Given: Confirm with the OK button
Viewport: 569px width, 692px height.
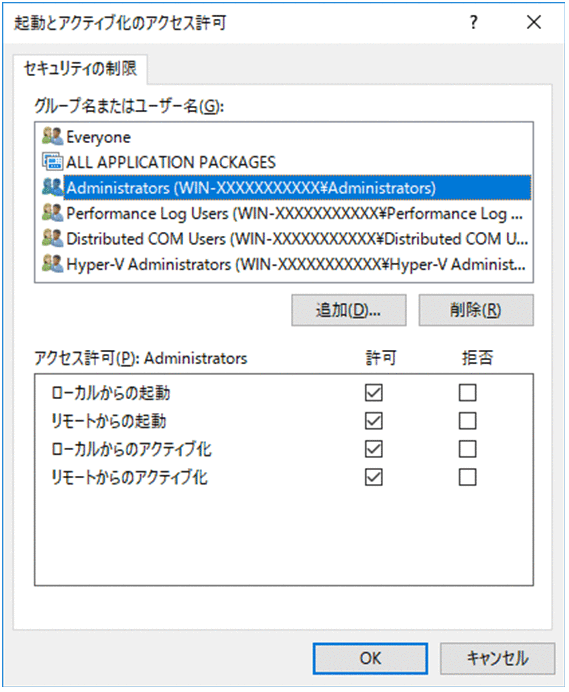Looking at the screenshot, I should [370, 658].
